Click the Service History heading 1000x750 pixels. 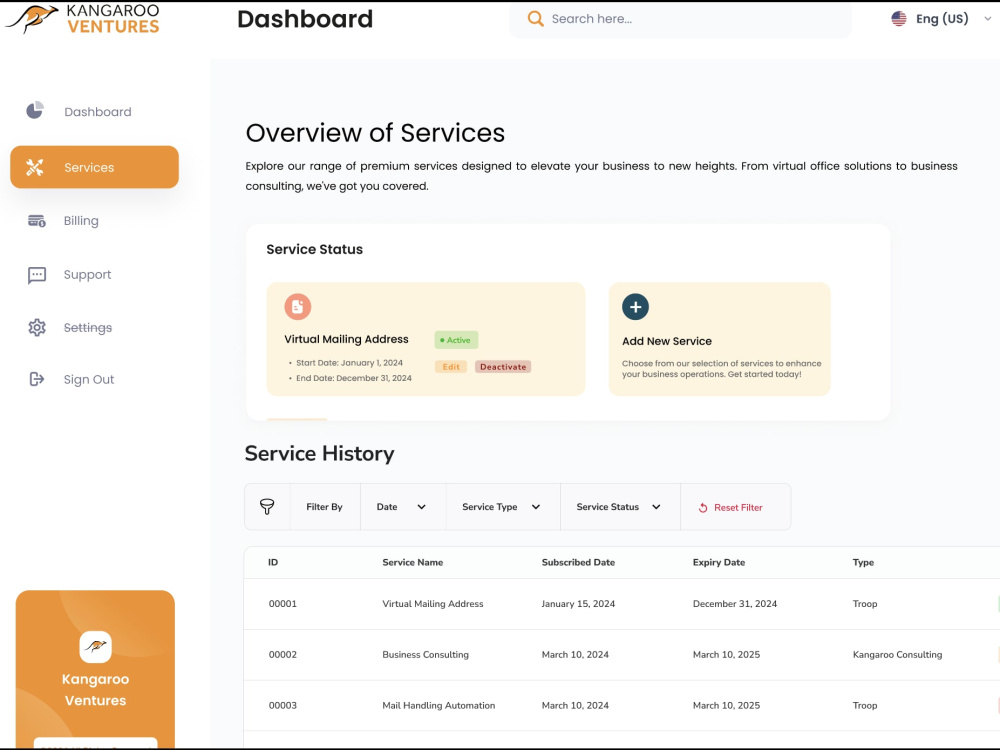click(320, 453)
